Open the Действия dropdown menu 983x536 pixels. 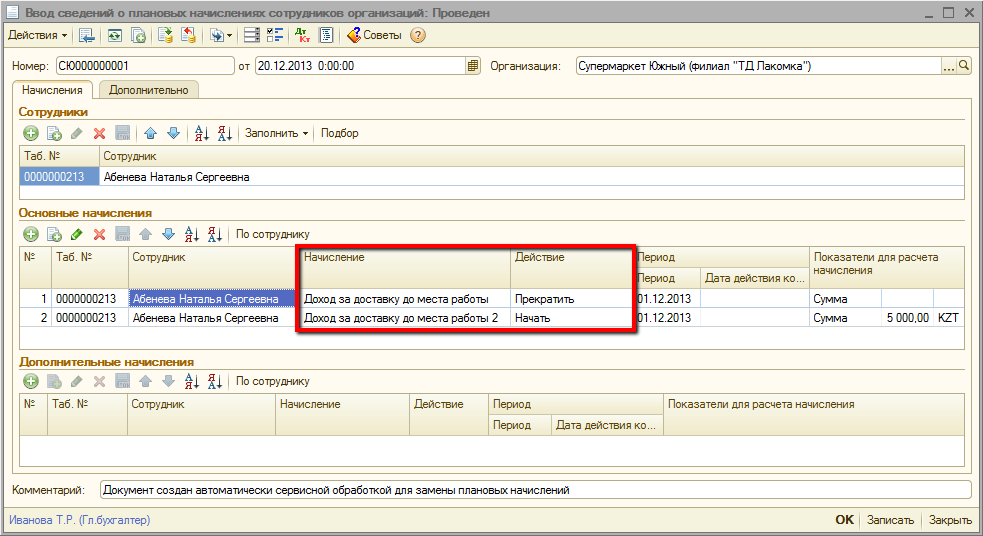point(38,35)
